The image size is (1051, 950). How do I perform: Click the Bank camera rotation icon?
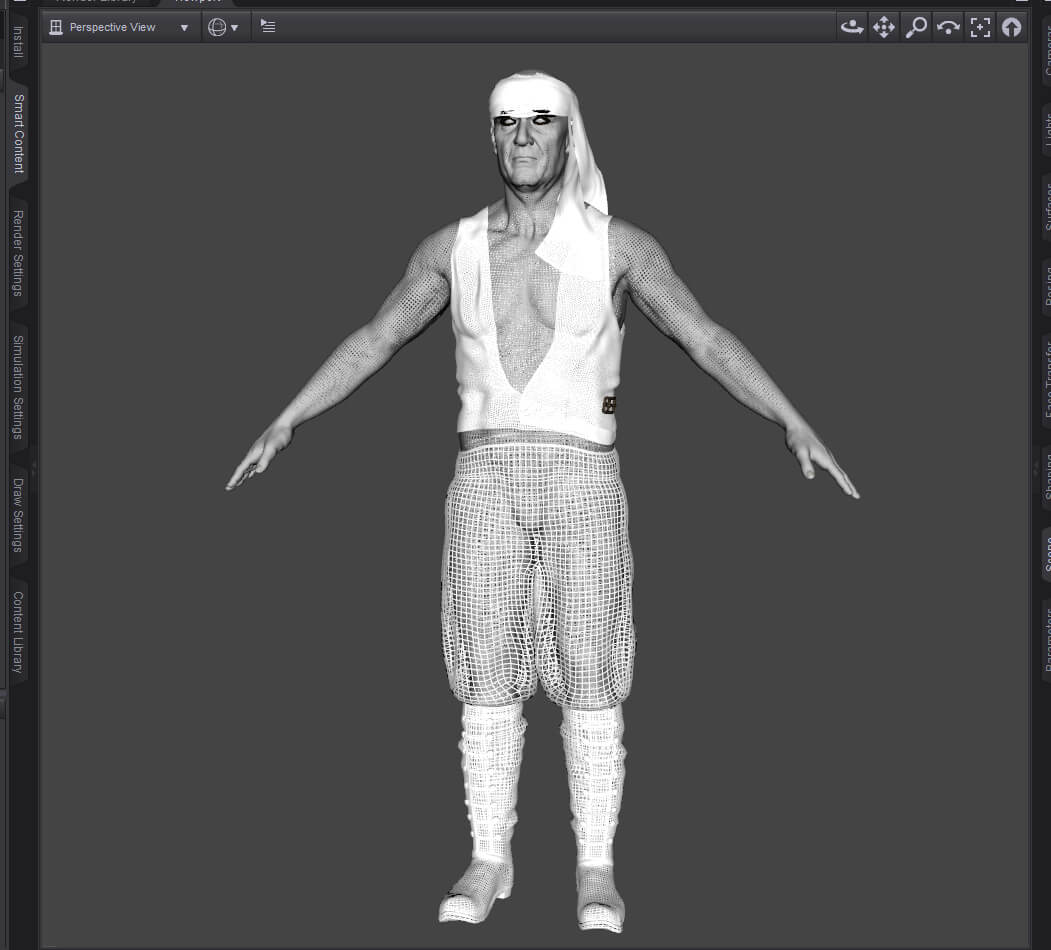click(x=948, y=27)
